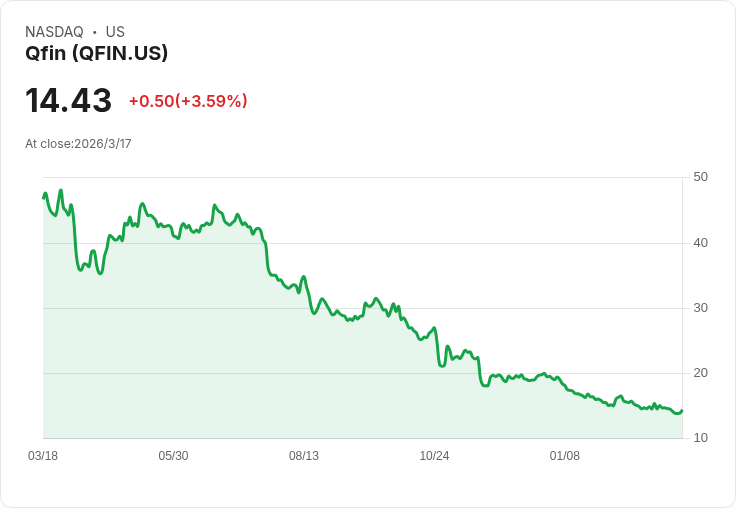Select the 30 price axis label

pyautogui.click(x=700, y=307)
